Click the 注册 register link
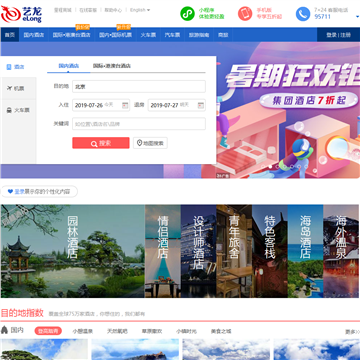The image size is (360, 360). (x=346, y=35)
